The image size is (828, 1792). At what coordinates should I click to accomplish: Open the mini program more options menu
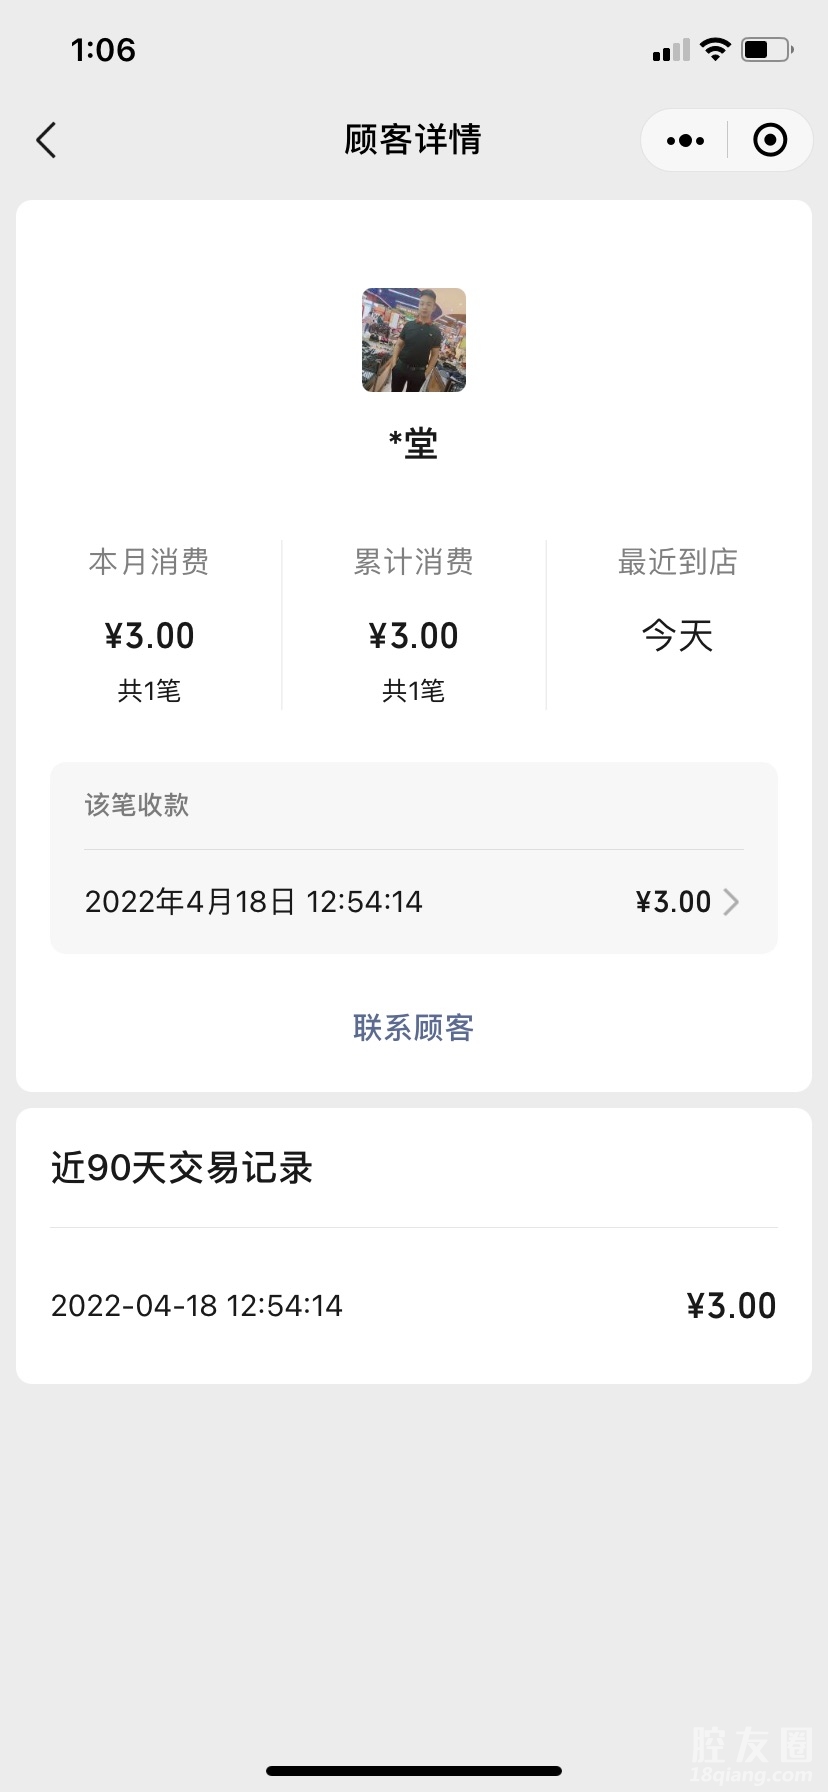pos(685,141)
